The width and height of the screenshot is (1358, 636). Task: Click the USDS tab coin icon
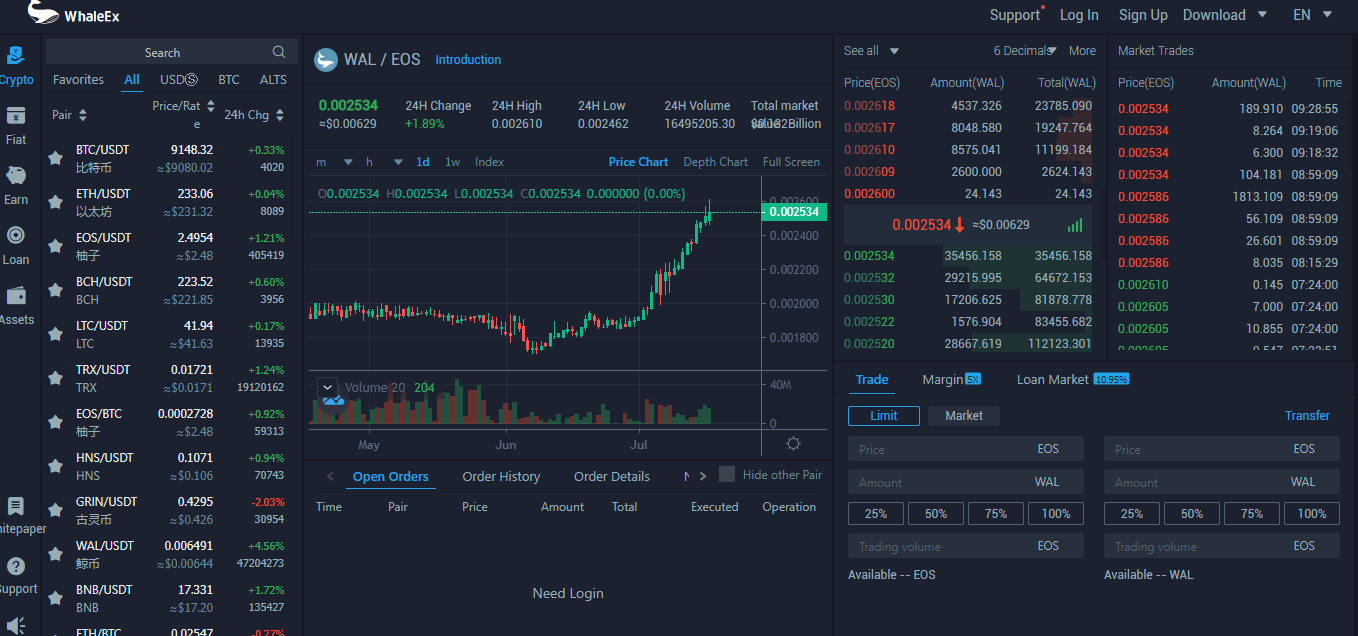192,80
